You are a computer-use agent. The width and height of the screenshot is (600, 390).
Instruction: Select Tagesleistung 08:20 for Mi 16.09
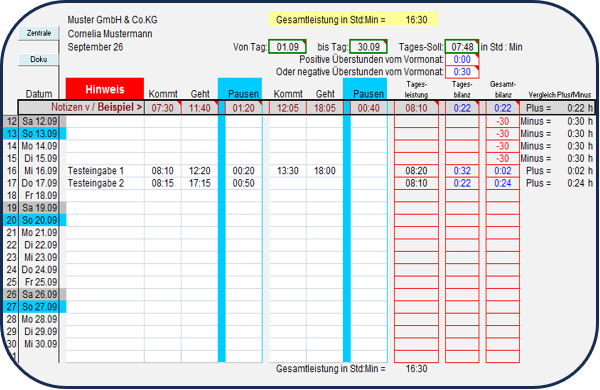(x=416, y=171)
